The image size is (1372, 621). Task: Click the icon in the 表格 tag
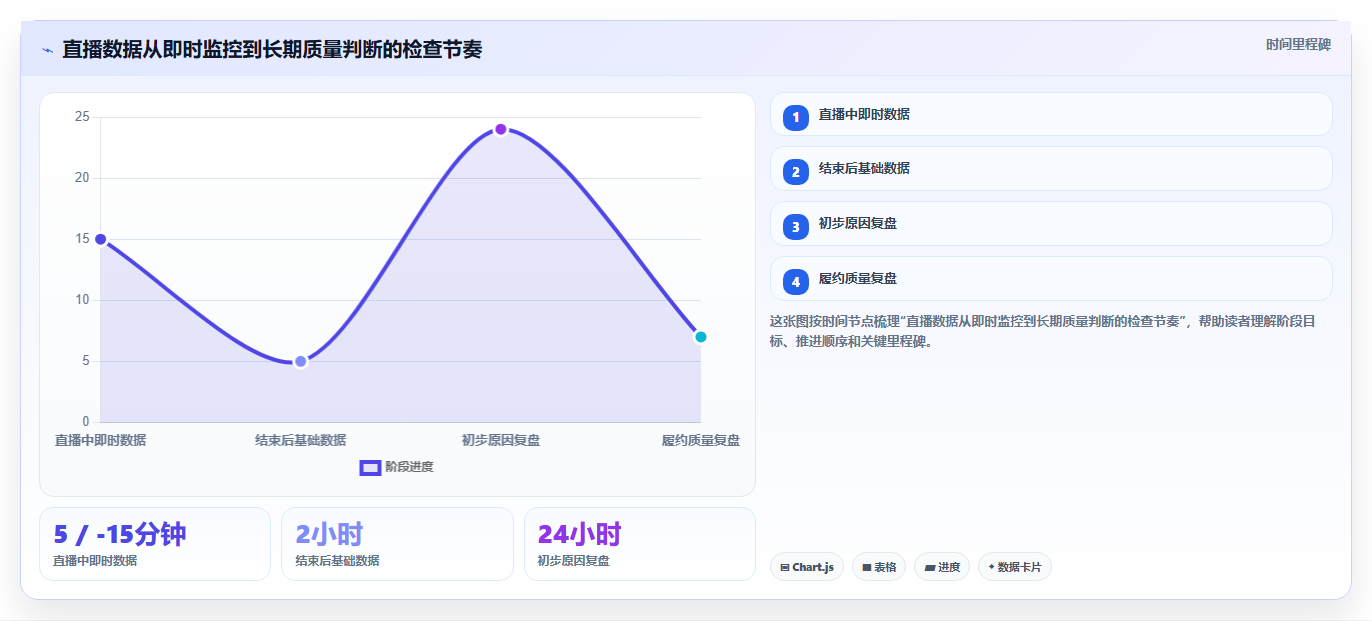coord(867,568)
